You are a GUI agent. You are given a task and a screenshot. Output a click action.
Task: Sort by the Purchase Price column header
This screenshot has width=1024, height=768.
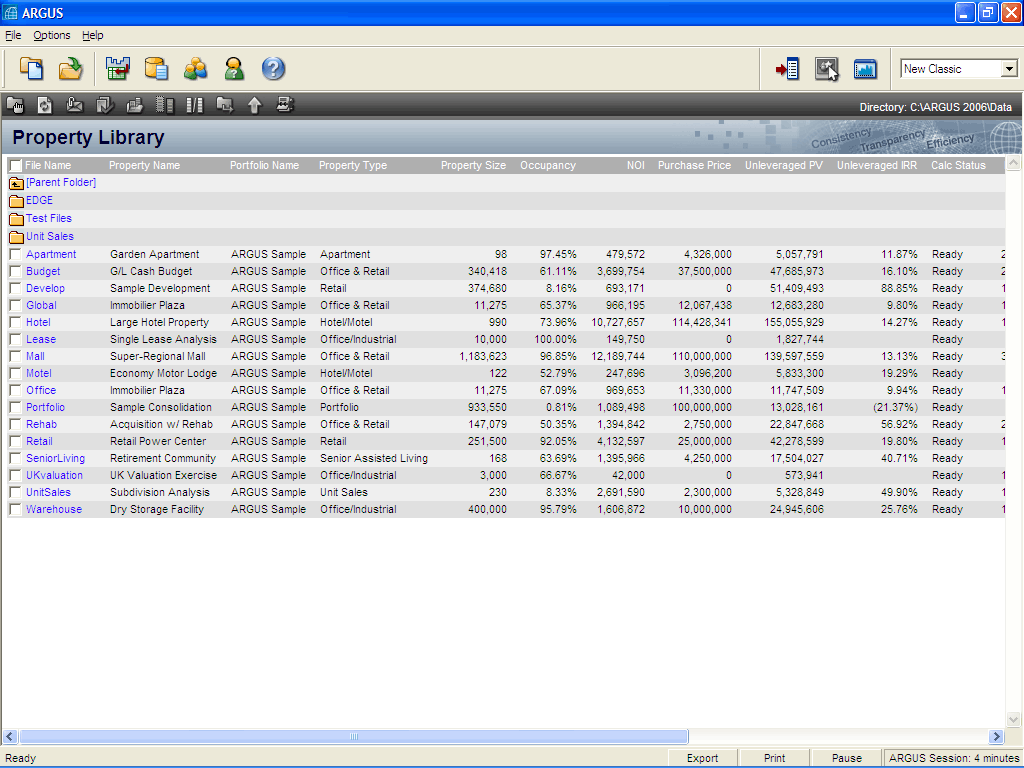[x=694, y=165]
